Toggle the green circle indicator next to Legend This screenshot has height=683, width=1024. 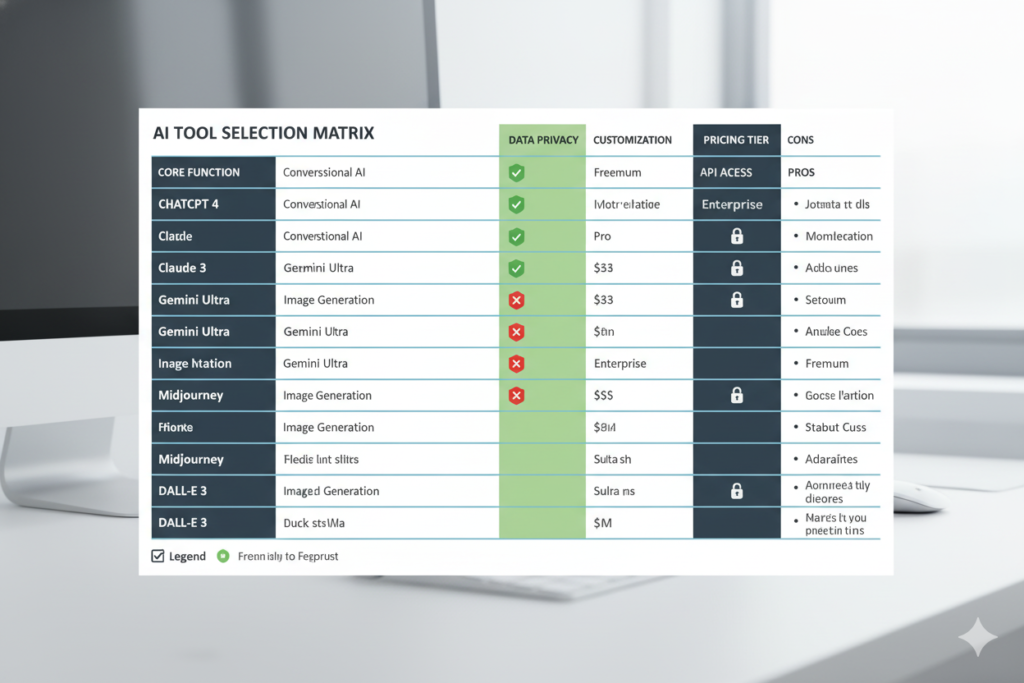(222, 556)
